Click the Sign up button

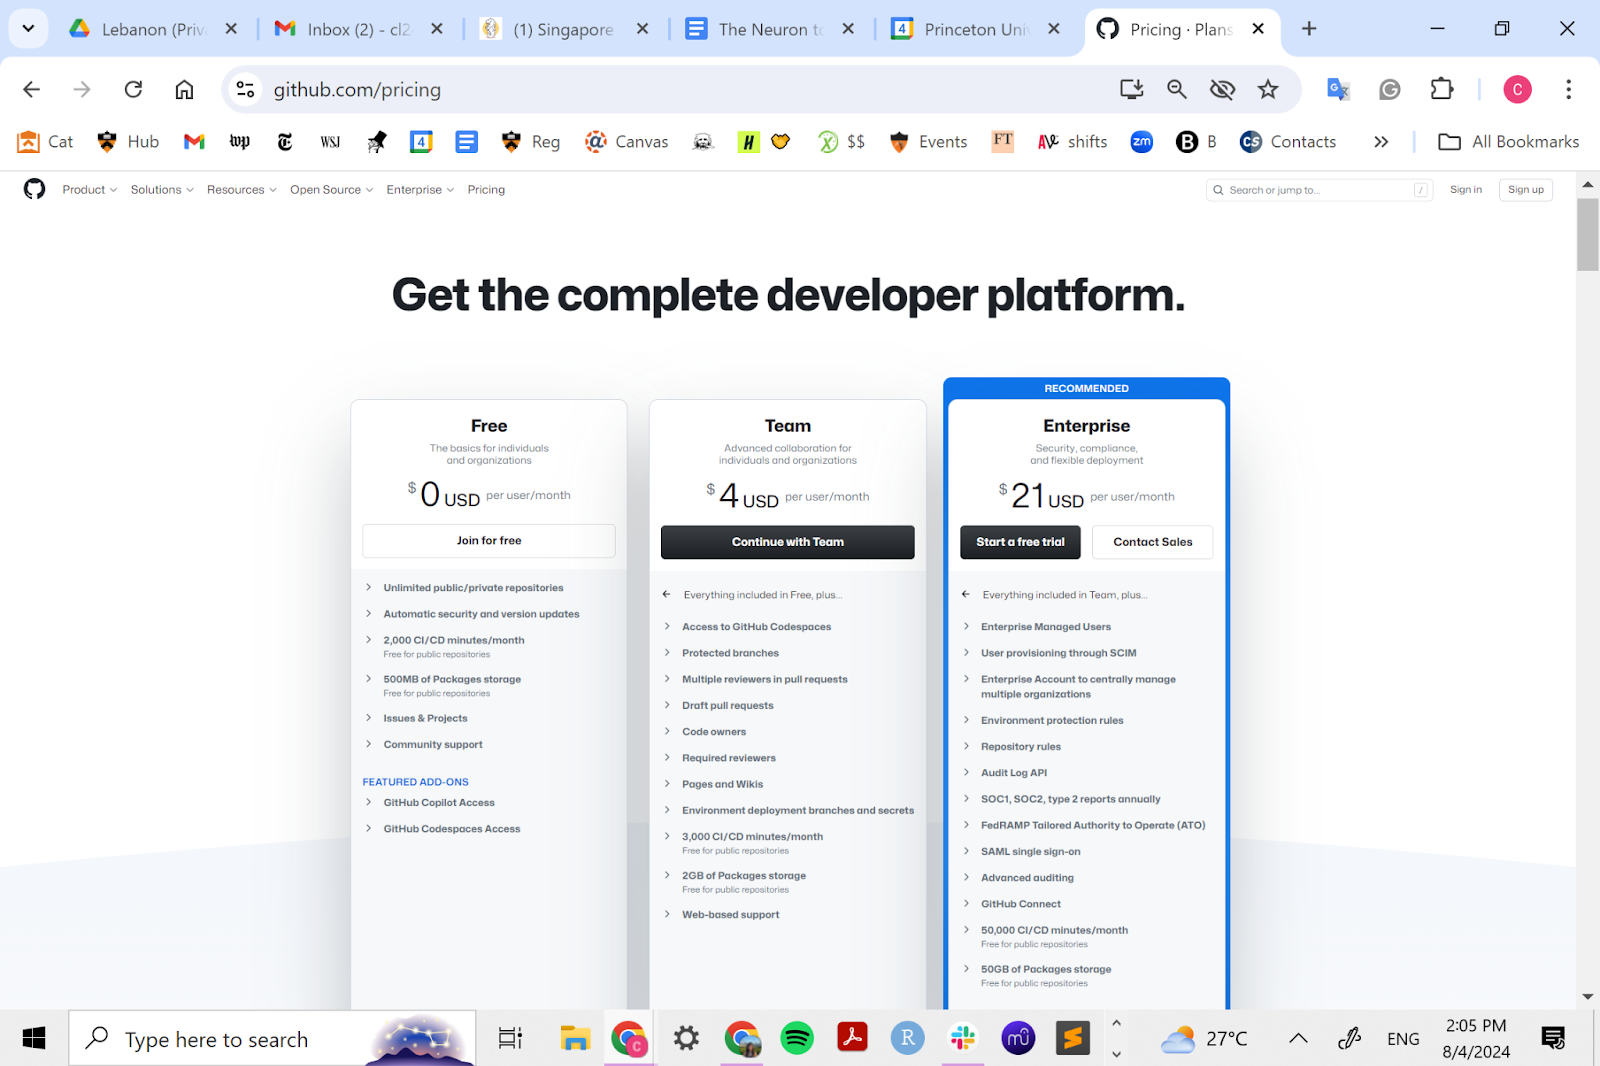[1526, 190]
